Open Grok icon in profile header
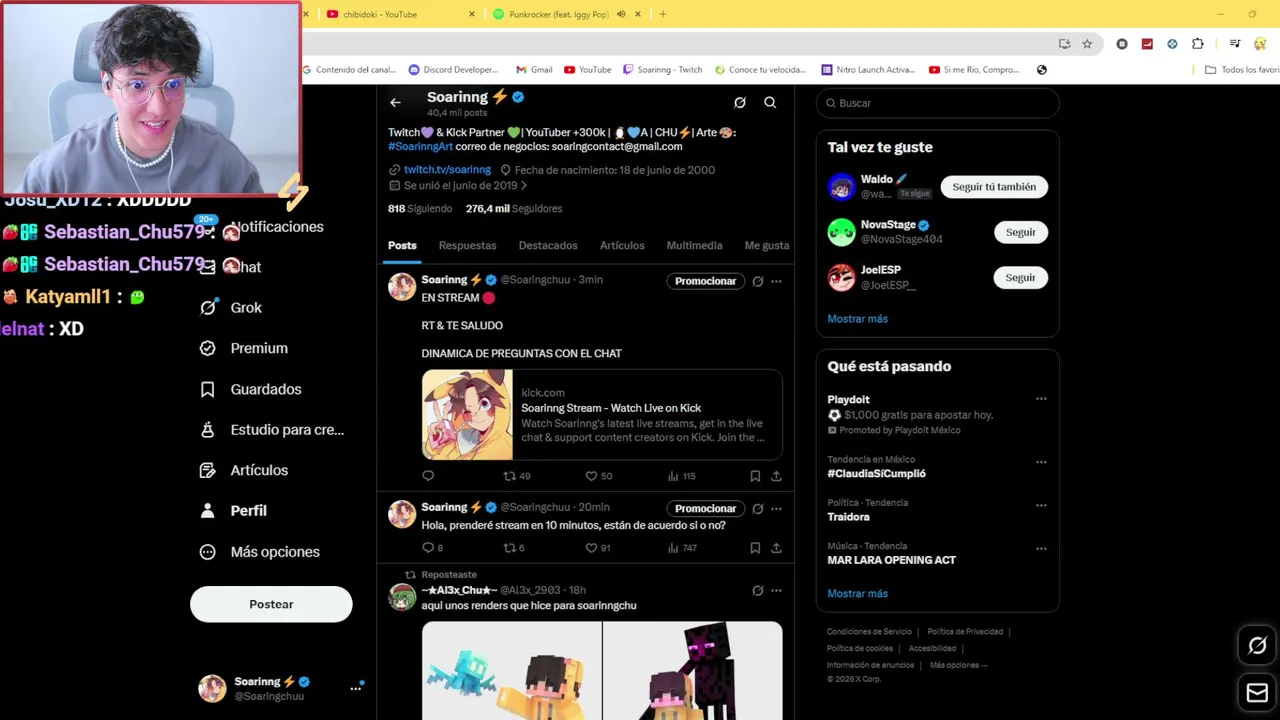 [740, 102]
